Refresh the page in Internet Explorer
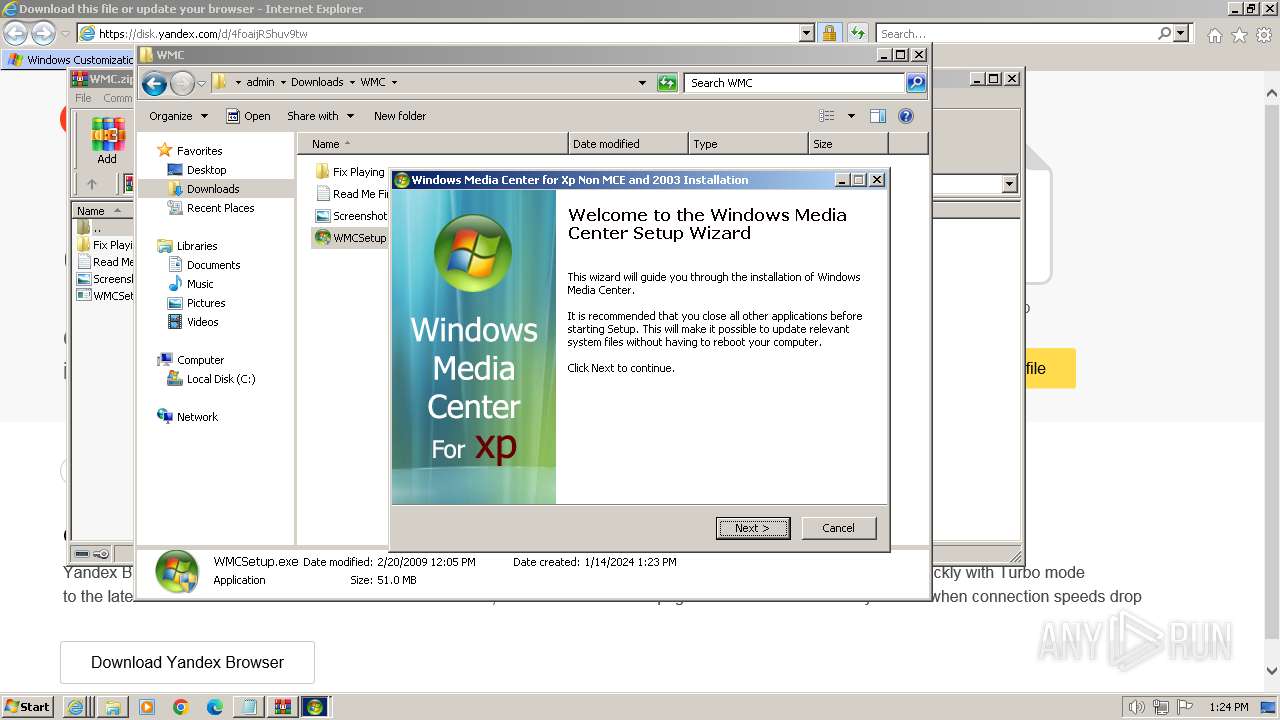The width and height of the screenshot is (1280, 720). (857, 33)
